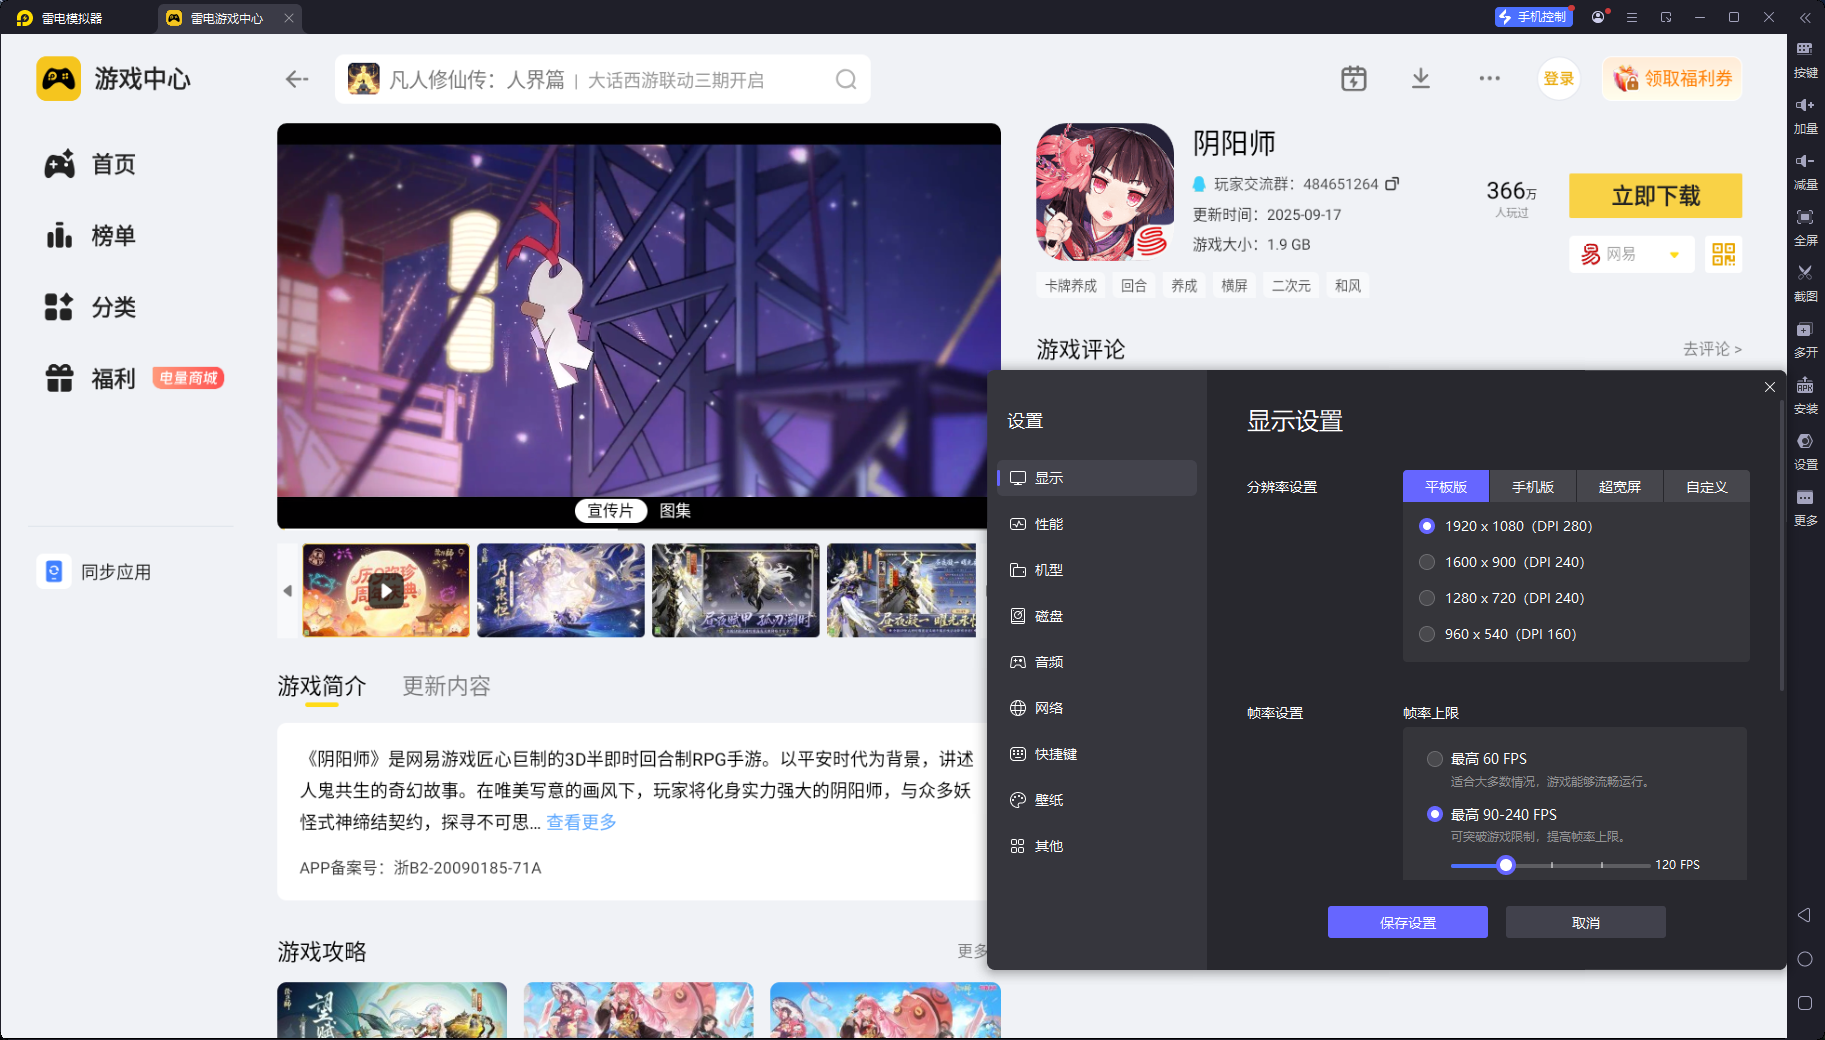Click the Android home circle icon
1825x1040 pixels.
(1805, 959)
